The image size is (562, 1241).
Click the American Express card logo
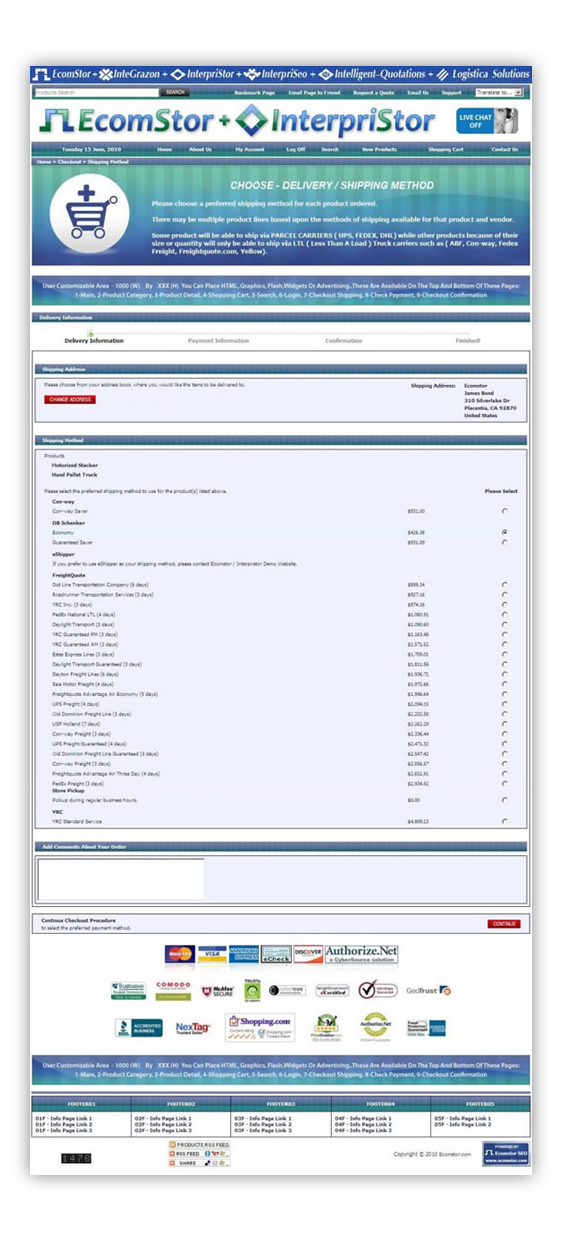(244, 954)
